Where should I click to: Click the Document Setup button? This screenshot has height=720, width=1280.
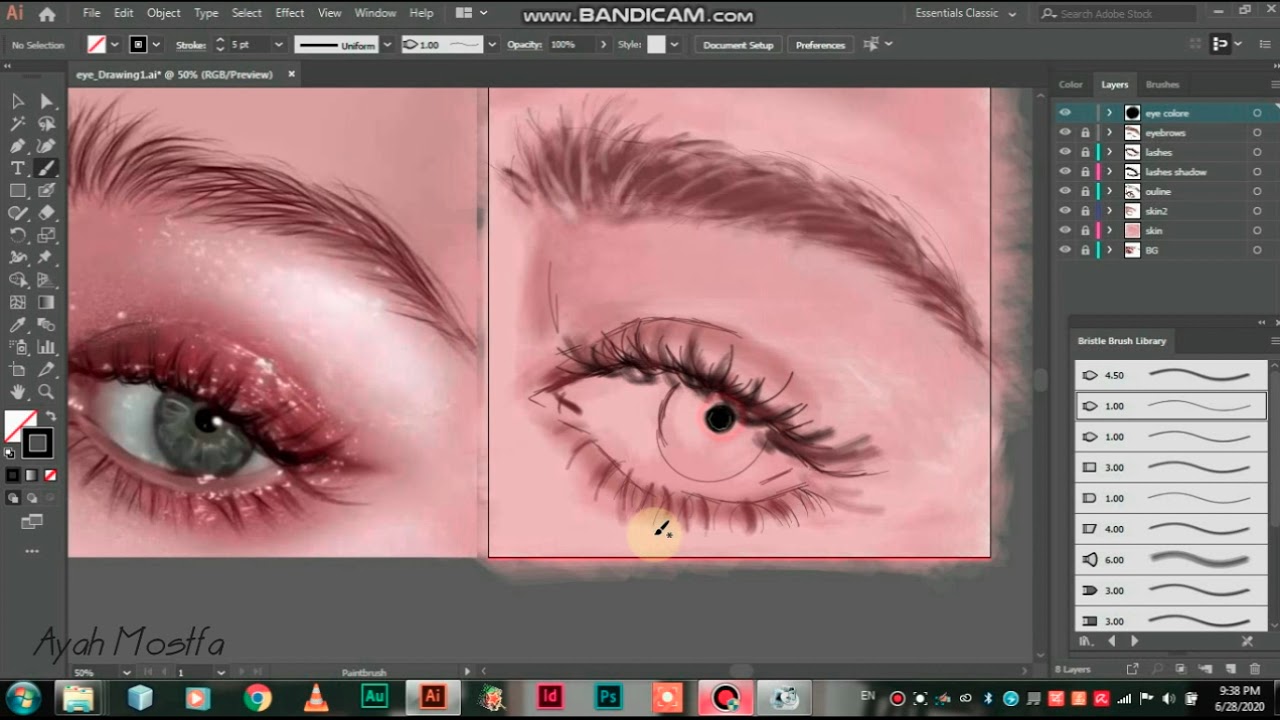point(738,45)
